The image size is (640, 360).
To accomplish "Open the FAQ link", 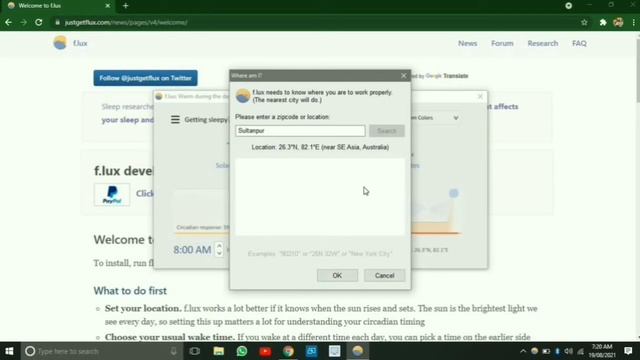I will coord(579,43).
